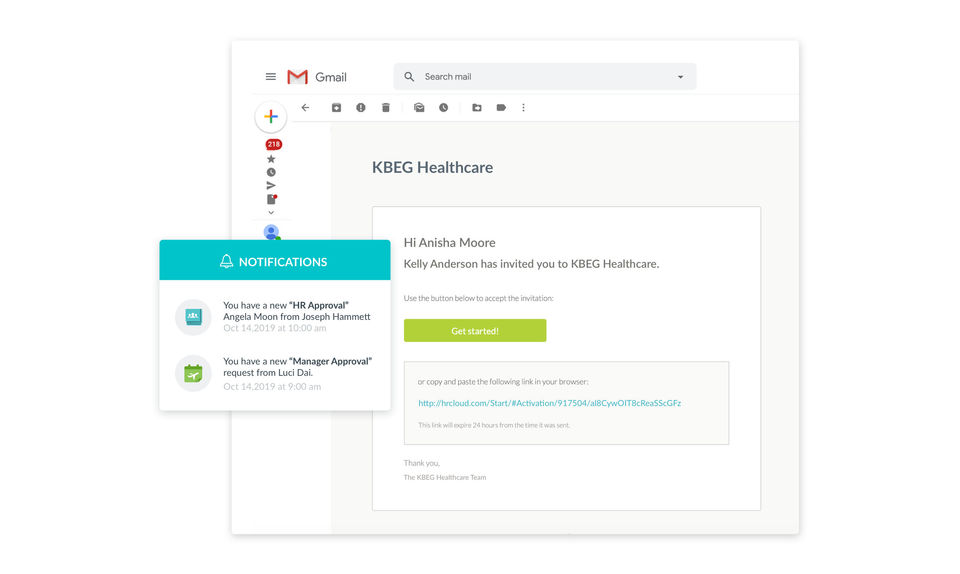Viewport: 960px width, 574px height.
Task: Open Drafts in sidebar
Action: [272, 199]
